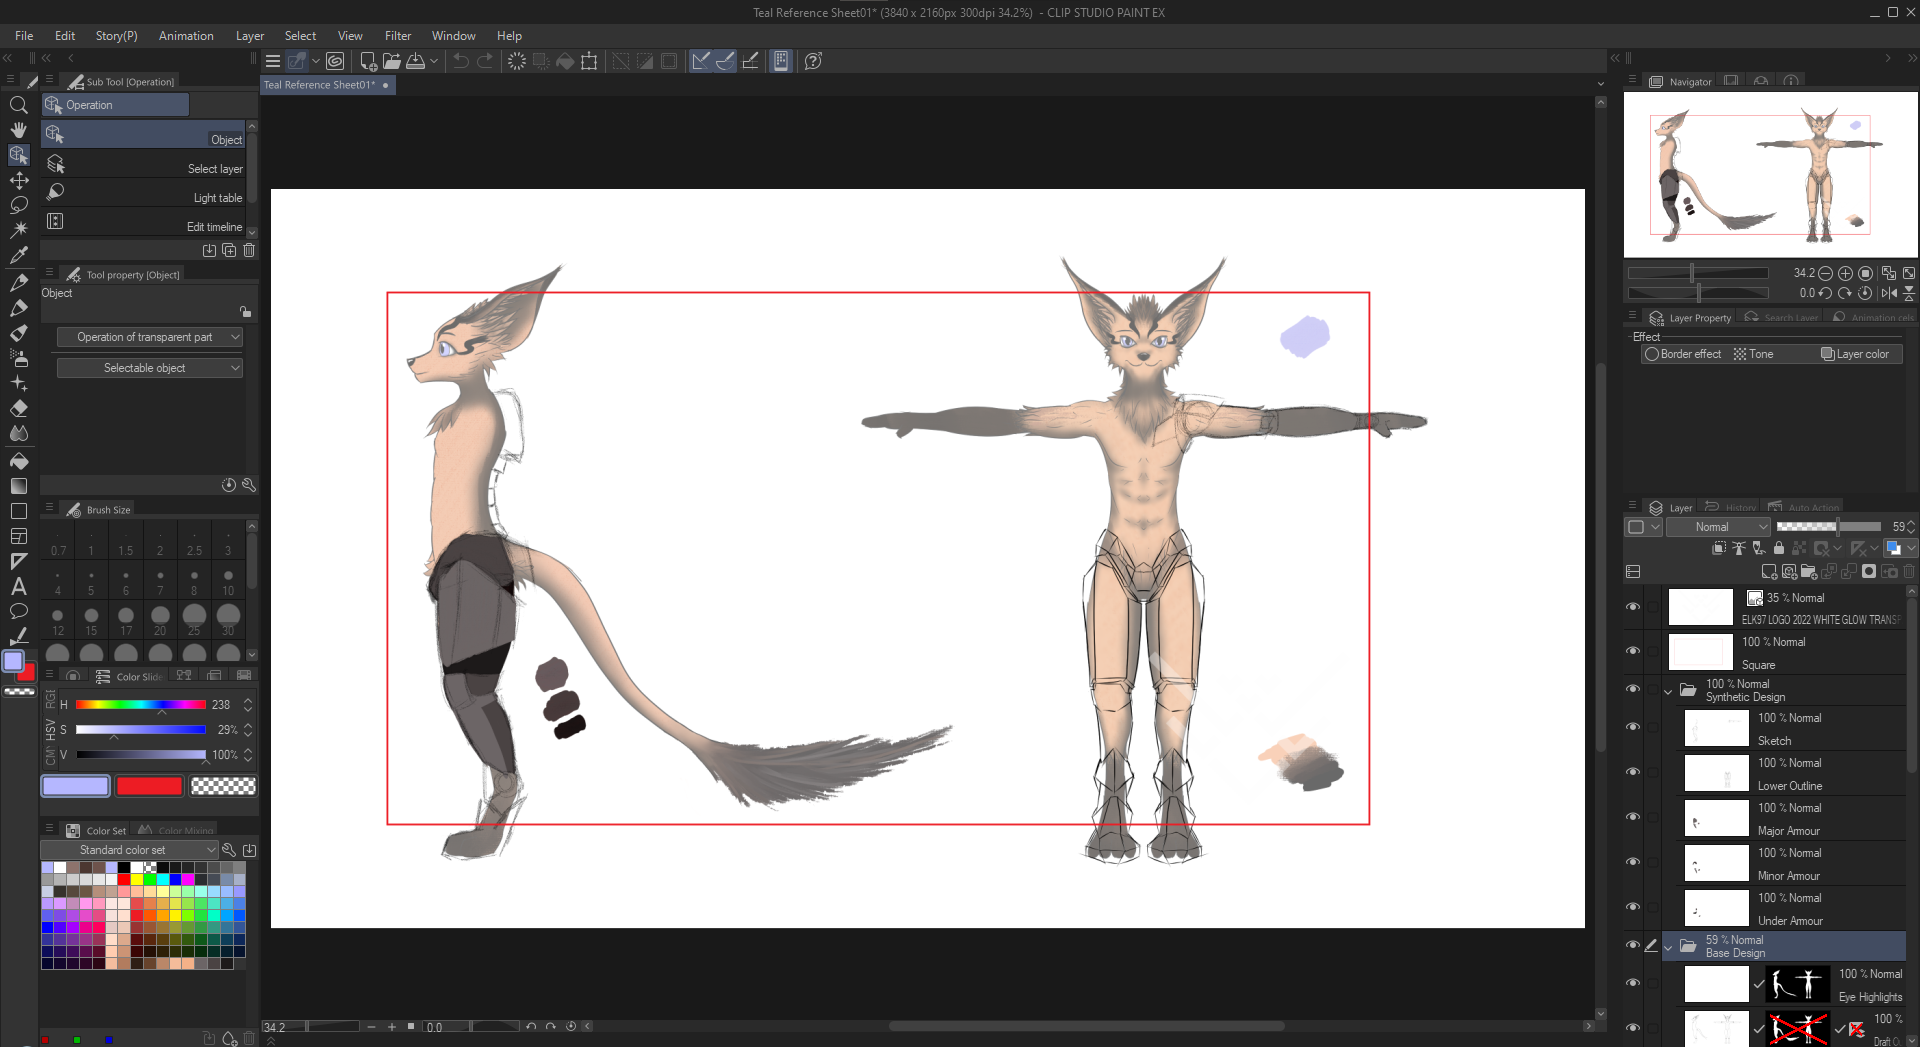Select the Airbrush tool
This screenshot has width=1920, height=1047.
click(x=18, y=358)
